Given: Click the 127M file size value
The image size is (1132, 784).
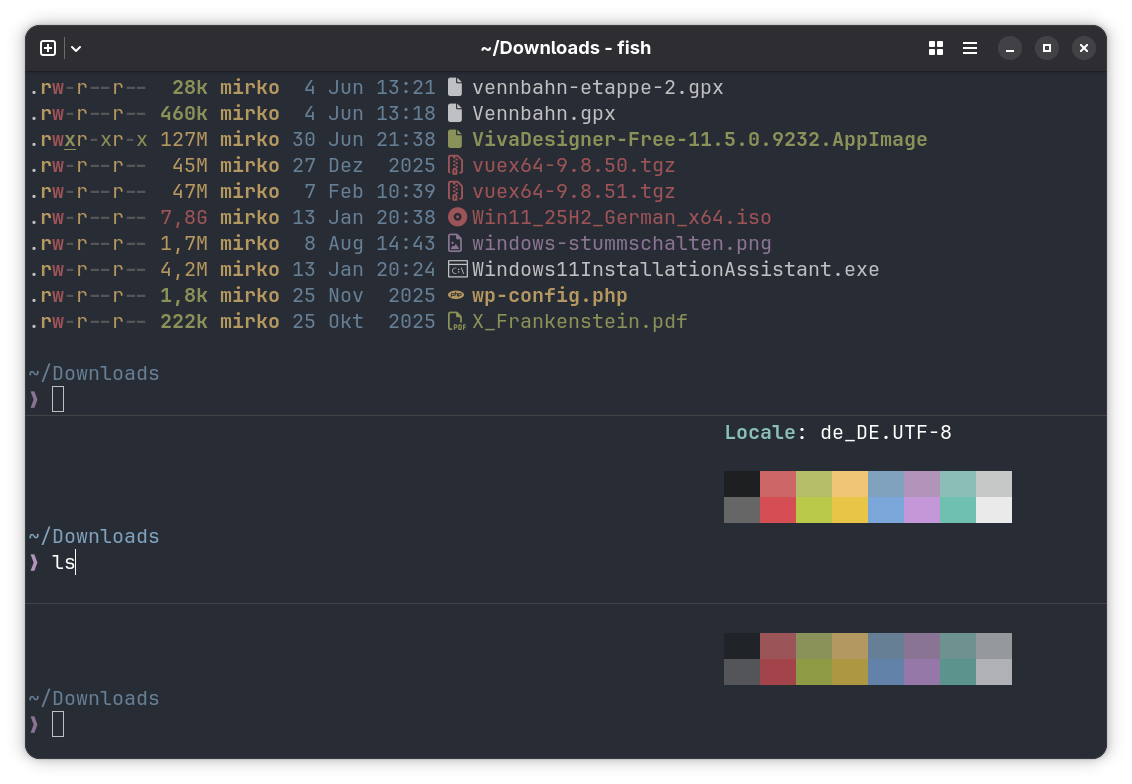Looking at the screenshot, I should pyautogui.click(x=184, y=139).
